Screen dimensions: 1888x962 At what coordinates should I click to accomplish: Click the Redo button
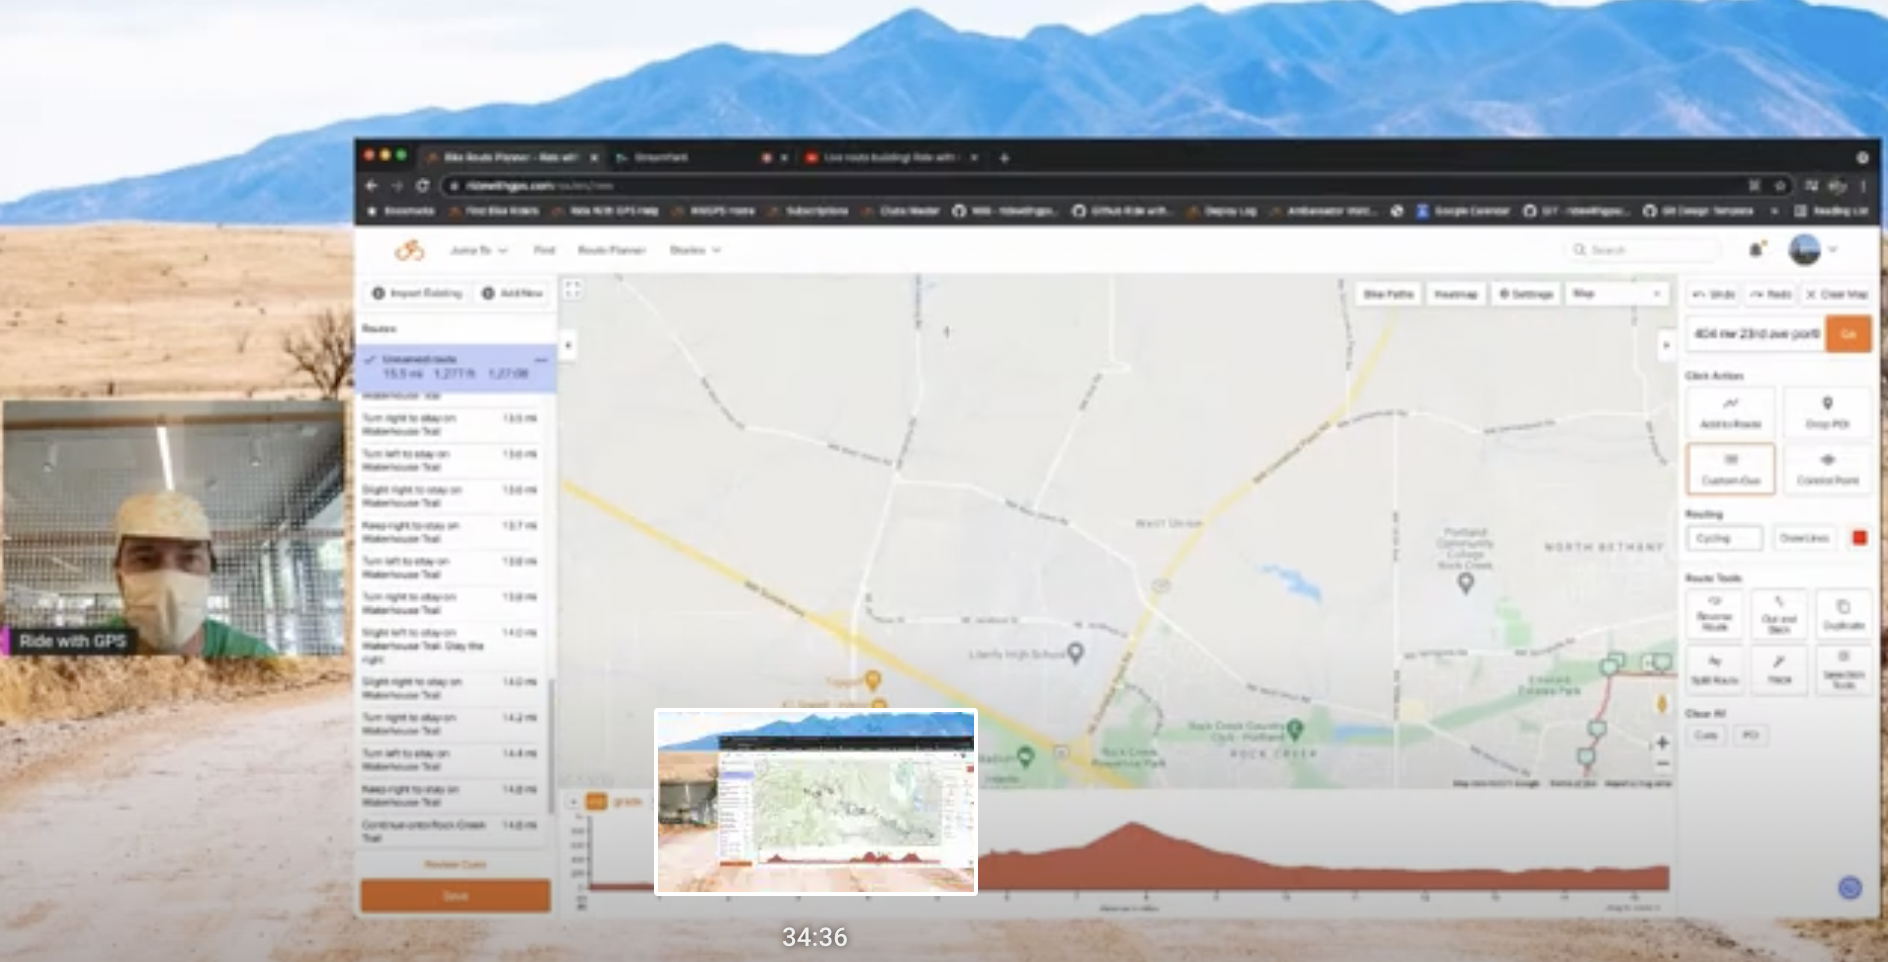tap(1770, 294)
